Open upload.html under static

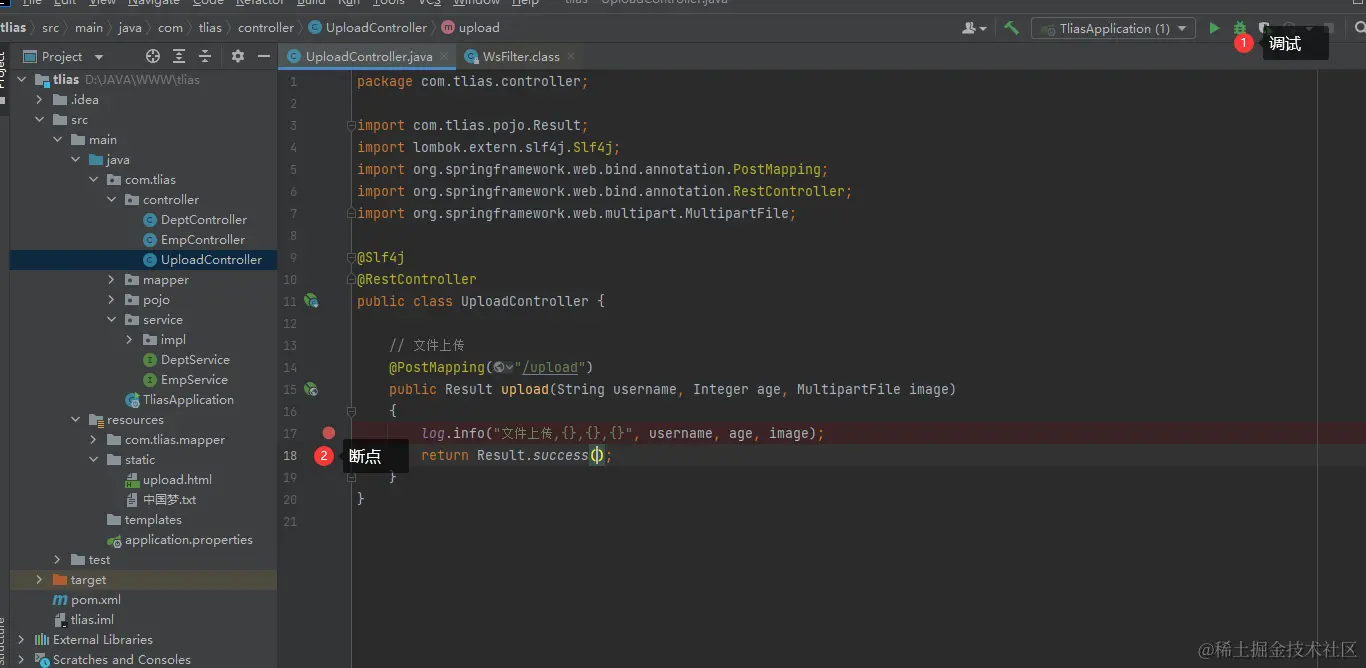tap(177, 479)
